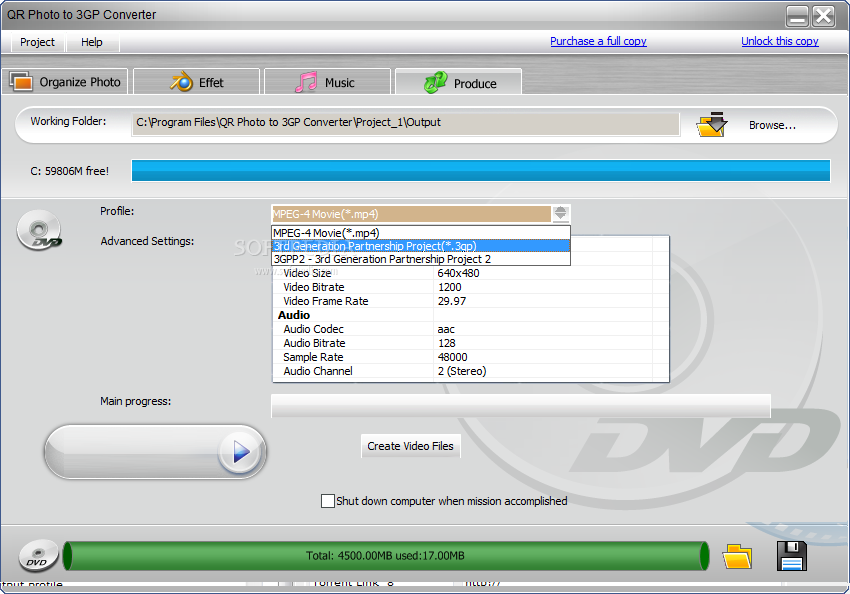
Task: Click the pink music note icon
Action: coord(306,82)
